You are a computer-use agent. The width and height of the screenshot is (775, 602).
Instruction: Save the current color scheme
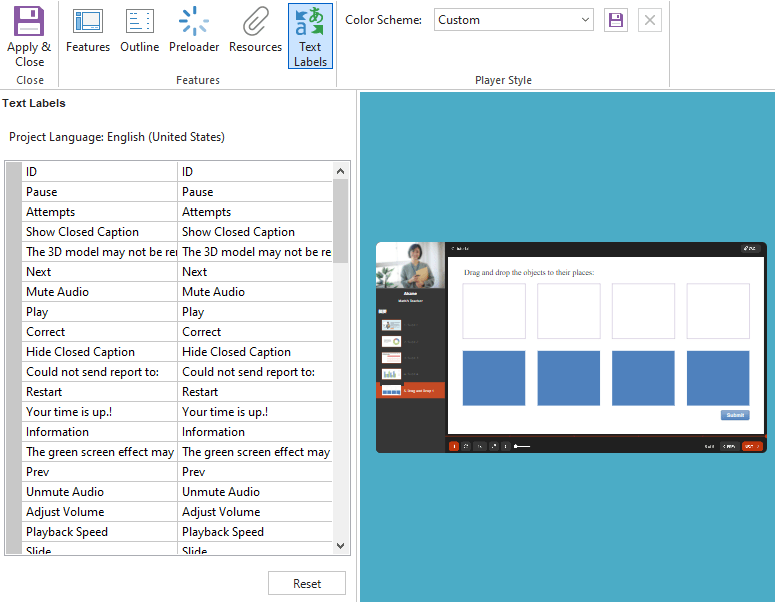pos(616,20)
